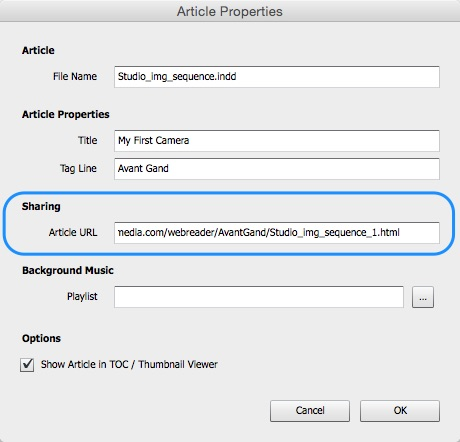Viewport: 460px width, 442px height.
Task: Click the empty Playlist input field
Action: (259, 297)
